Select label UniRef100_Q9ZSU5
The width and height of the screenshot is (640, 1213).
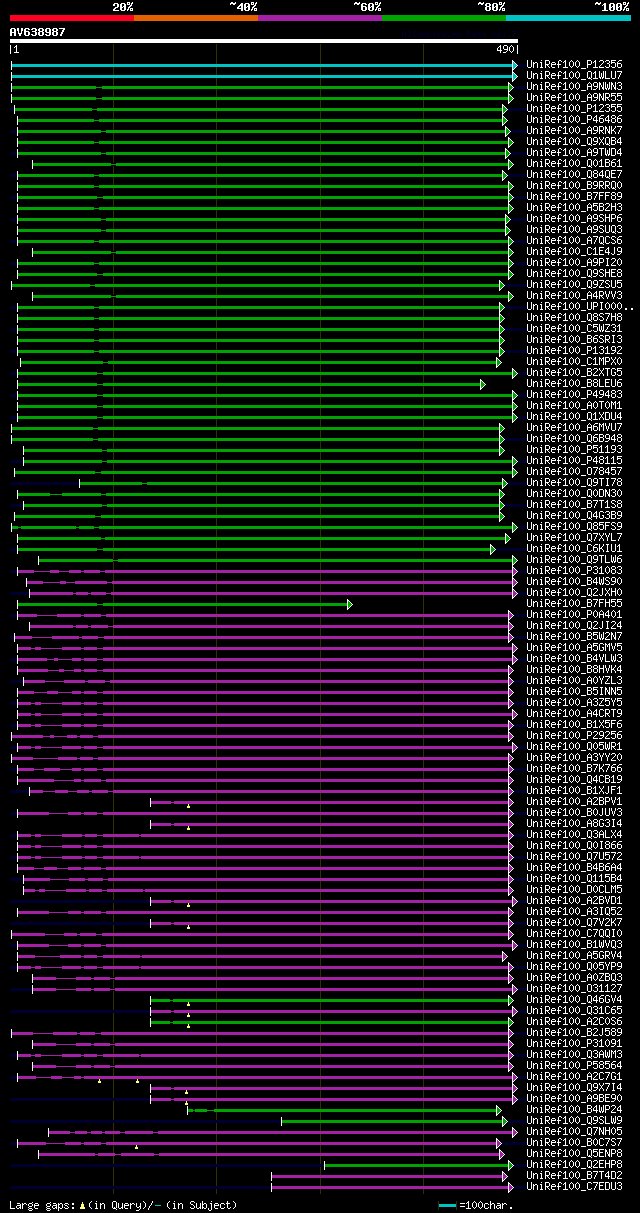(574, 284)
